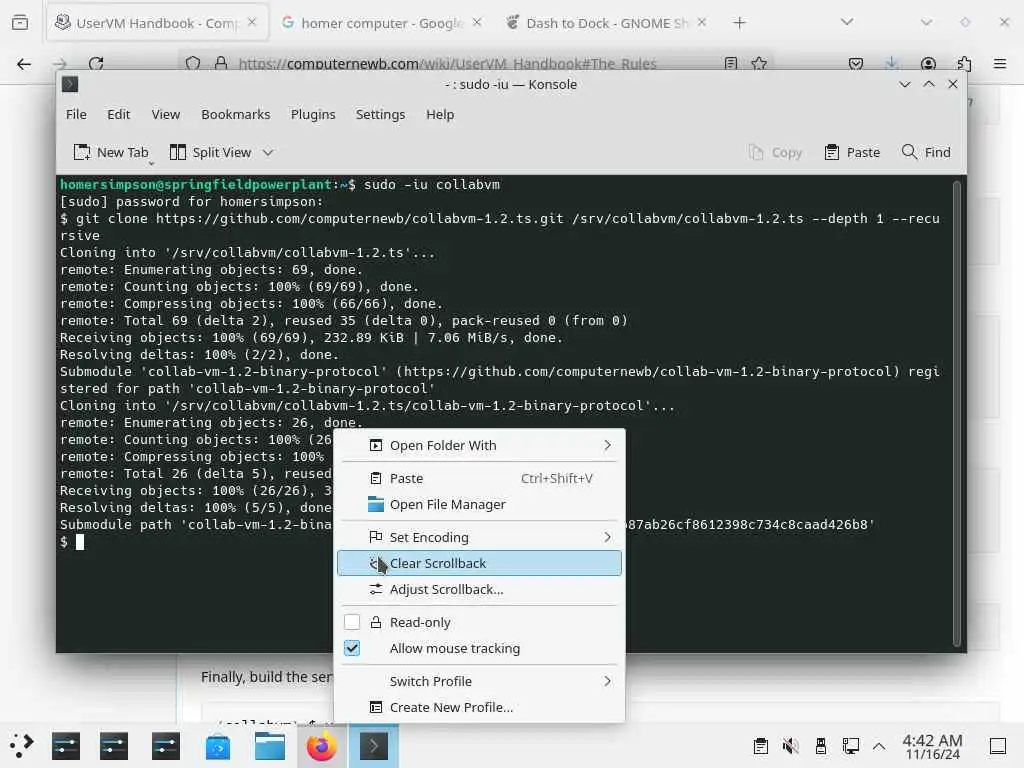1024x768 pixels.
Task: Switch to homer computer Google tab
Action: click(x=381, y=23)
